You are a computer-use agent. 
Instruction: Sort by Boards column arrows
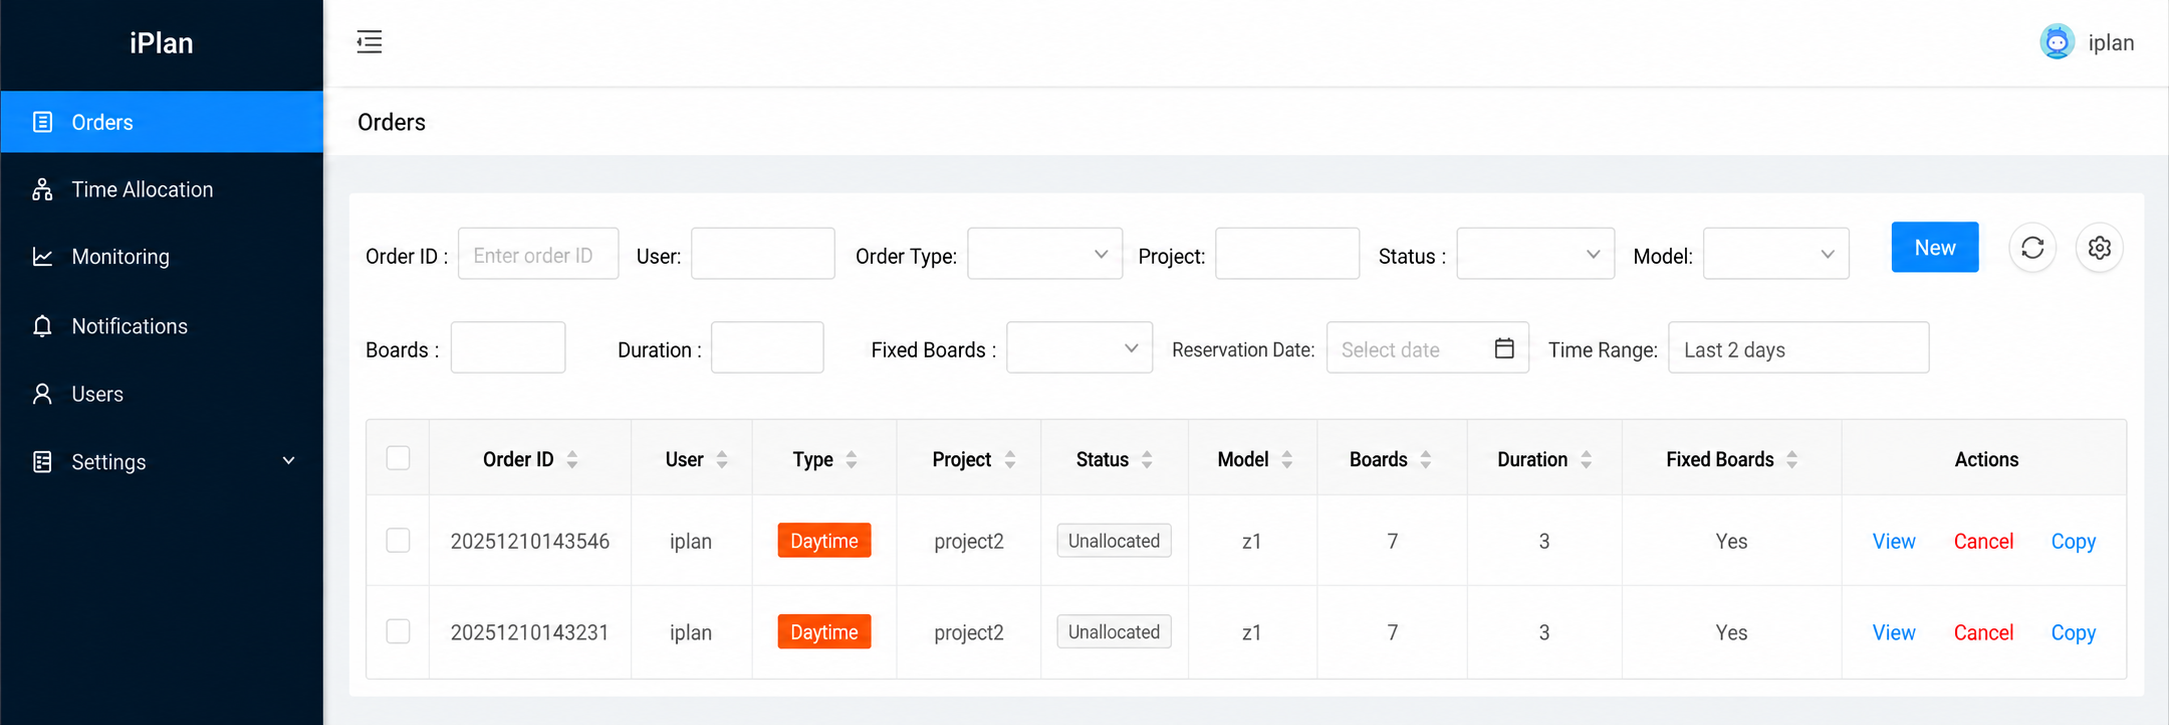click(1426, 460)
